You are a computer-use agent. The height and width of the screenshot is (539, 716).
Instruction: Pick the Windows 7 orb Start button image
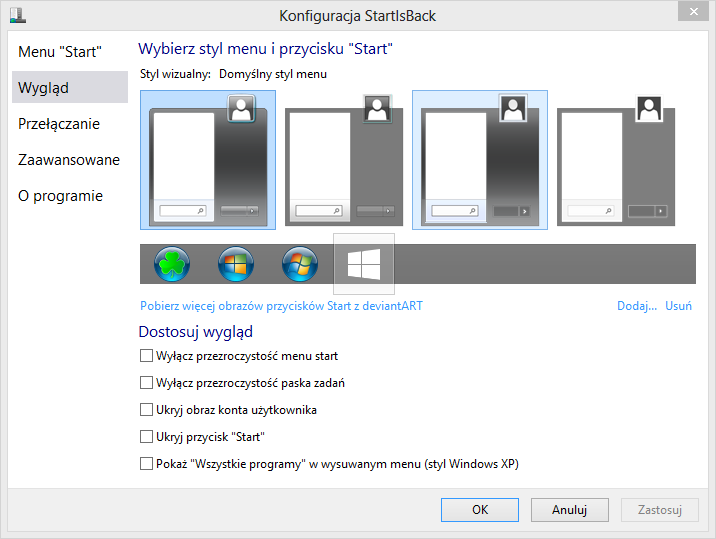(300, 264)
